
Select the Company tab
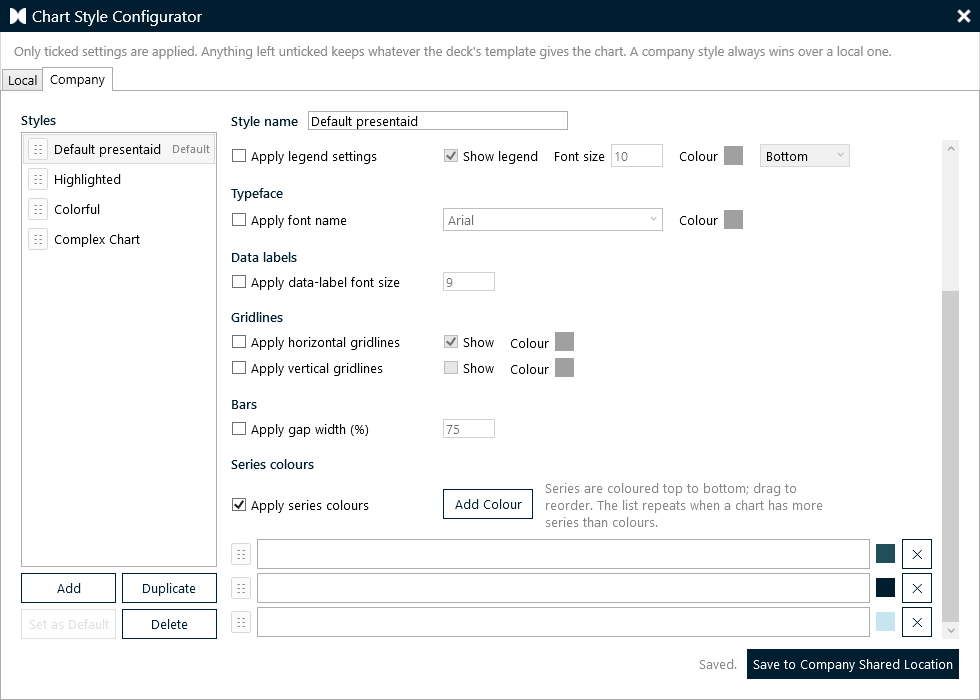[78, 79]
